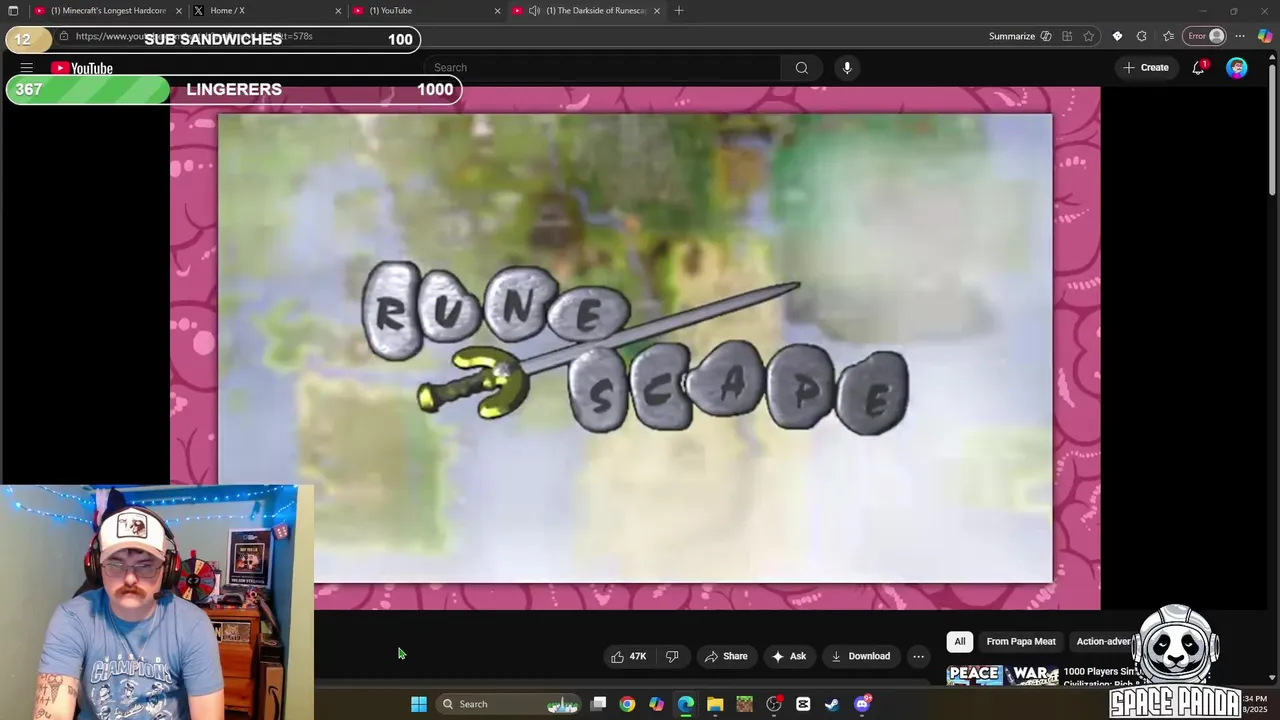The width and height of the screenshot is (1280, 720).
Task: Open the Error profile button in browser
Action: pyautogui.click(x=1205, y=36)
